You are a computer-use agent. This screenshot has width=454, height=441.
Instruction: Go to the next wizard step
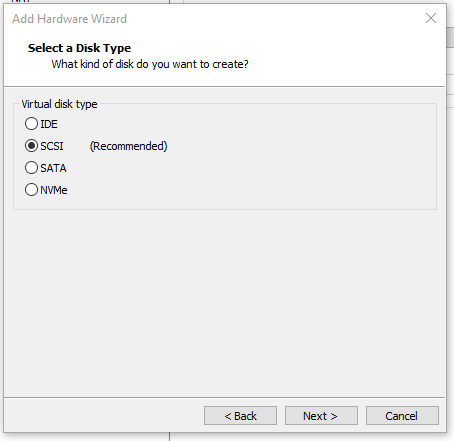coord(321,415)
